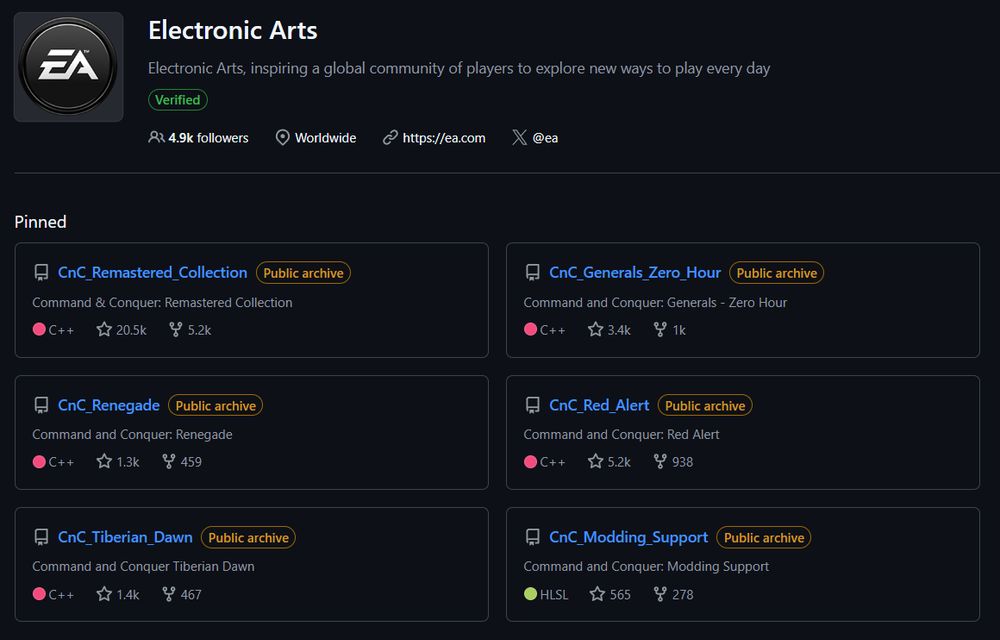The width and height of the screenshot is (1000, 640).
Task: Click the repo icon for CnC_Generals_Zero_Hour
Action: tap(532, 273)
